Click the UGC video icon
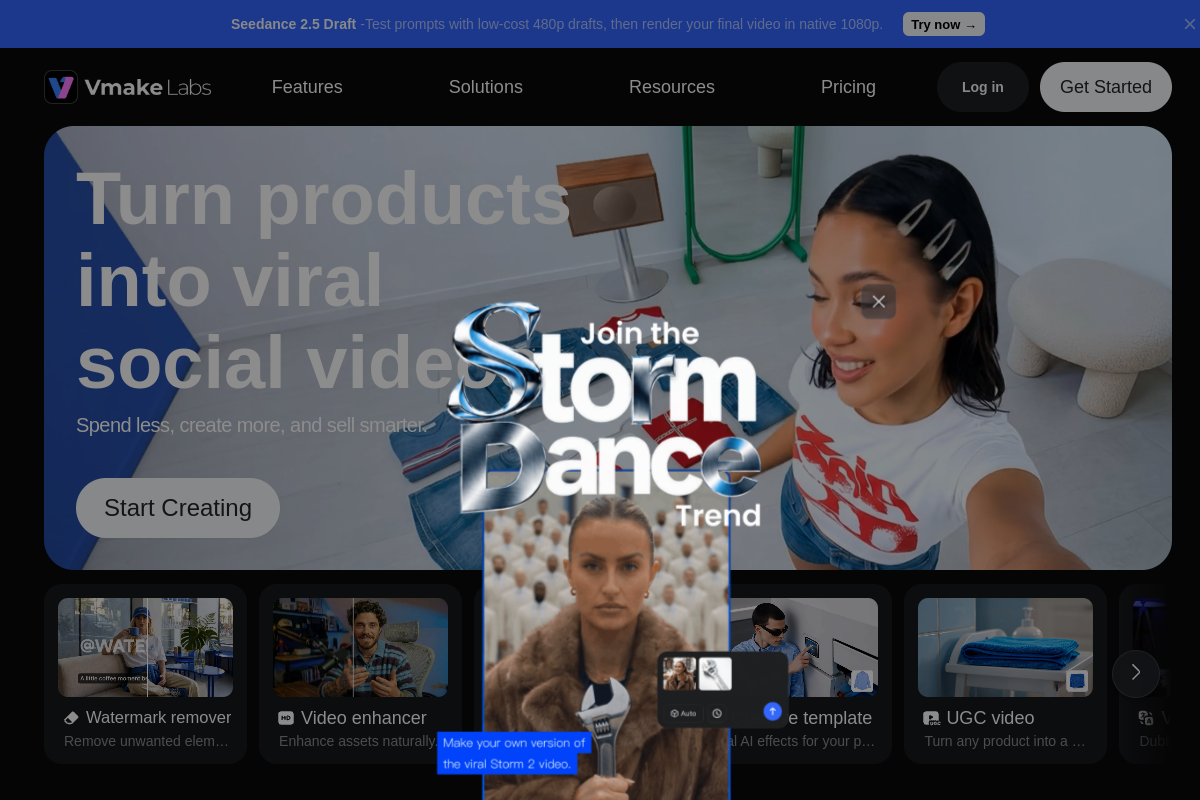This screenshot has width=1200, height=800. point(931,718)
